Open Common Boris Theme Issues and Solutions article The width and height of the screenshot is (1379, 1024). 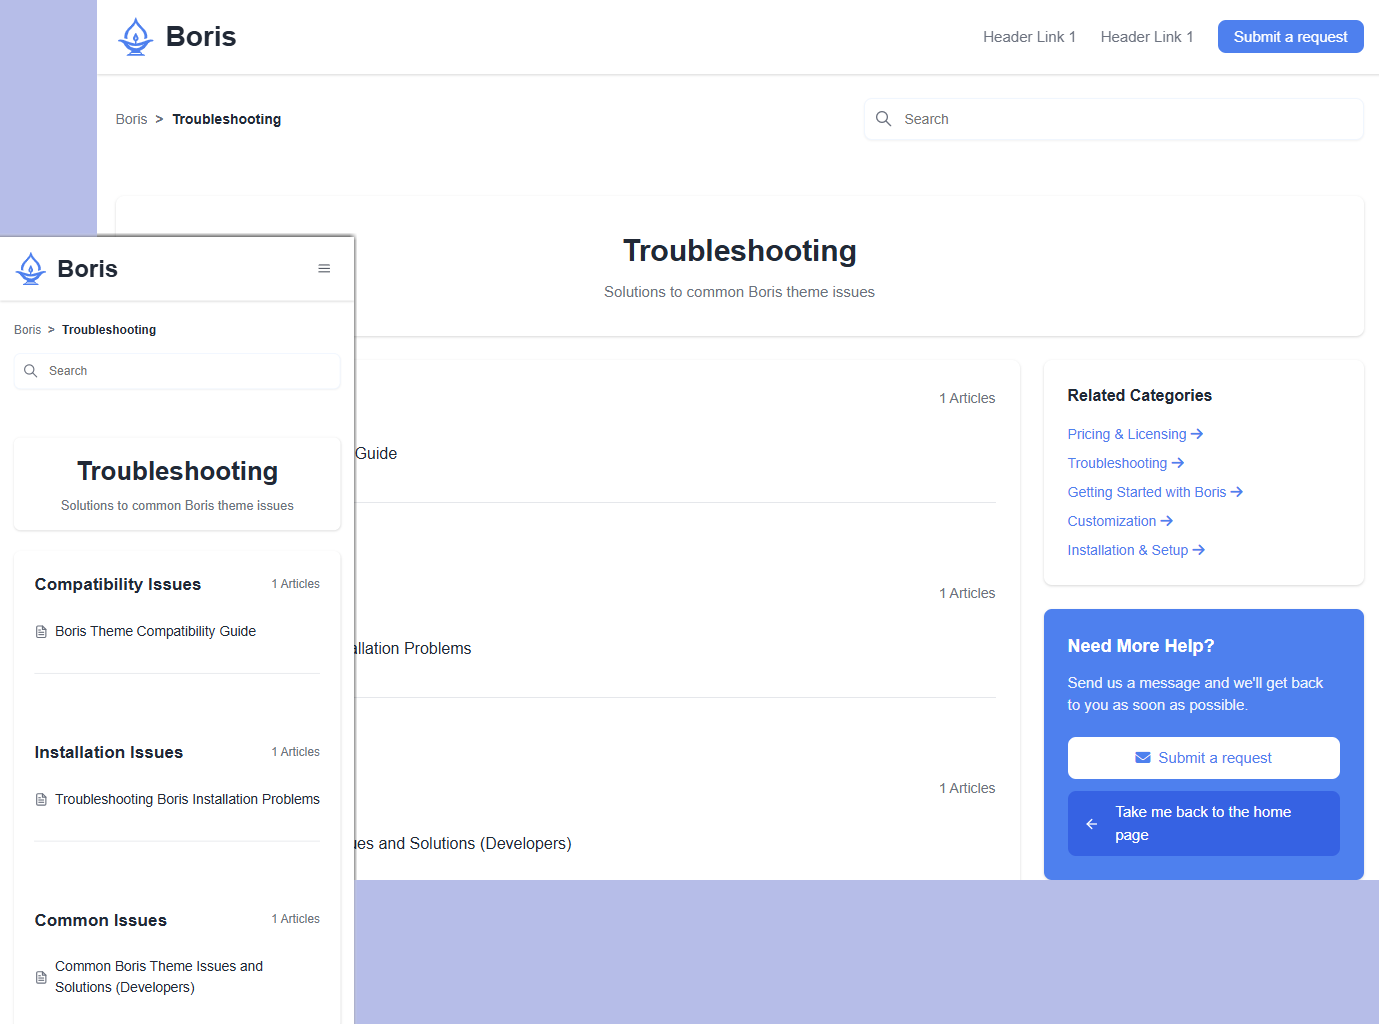[x=159, y=977]
